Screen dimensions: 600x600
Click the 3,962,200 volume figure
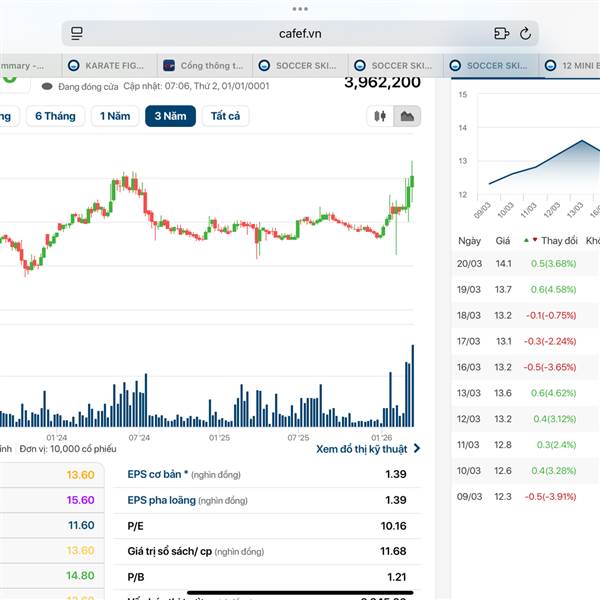(x=382, y=83)
